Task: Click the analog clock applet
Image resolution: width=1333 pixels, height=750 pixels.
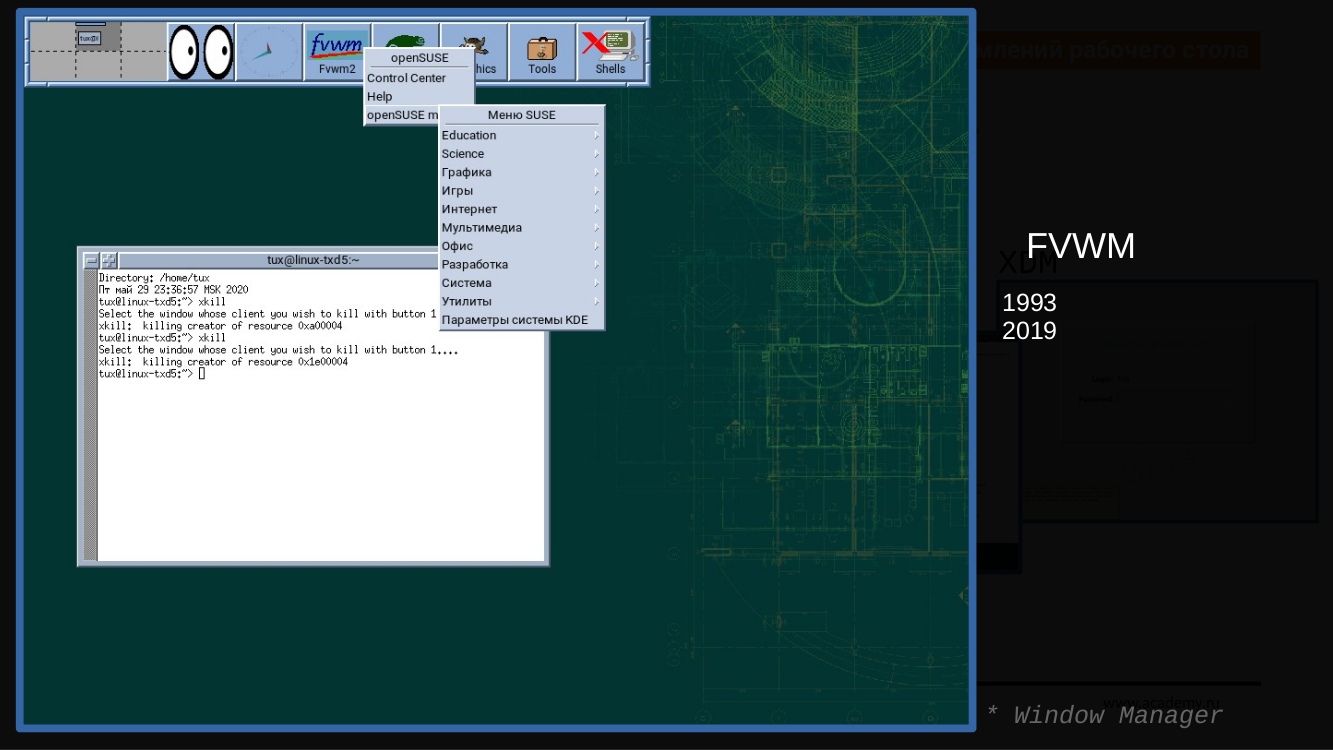Action: (269, 52)
